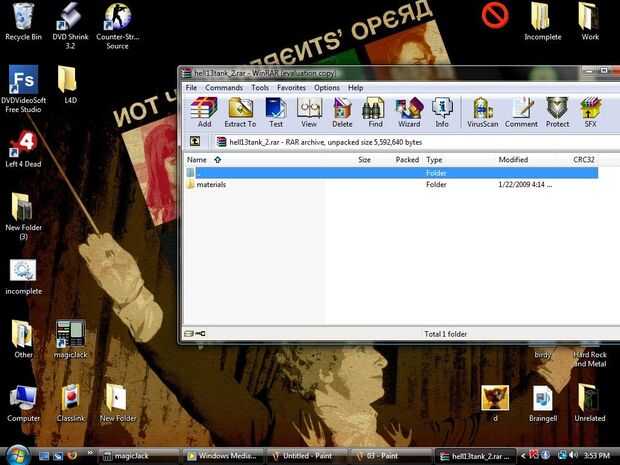Viewport: 620px width, 465px height.
Task: Click hell13tank_2.rar taskbar button
Action: click(475, 456)
